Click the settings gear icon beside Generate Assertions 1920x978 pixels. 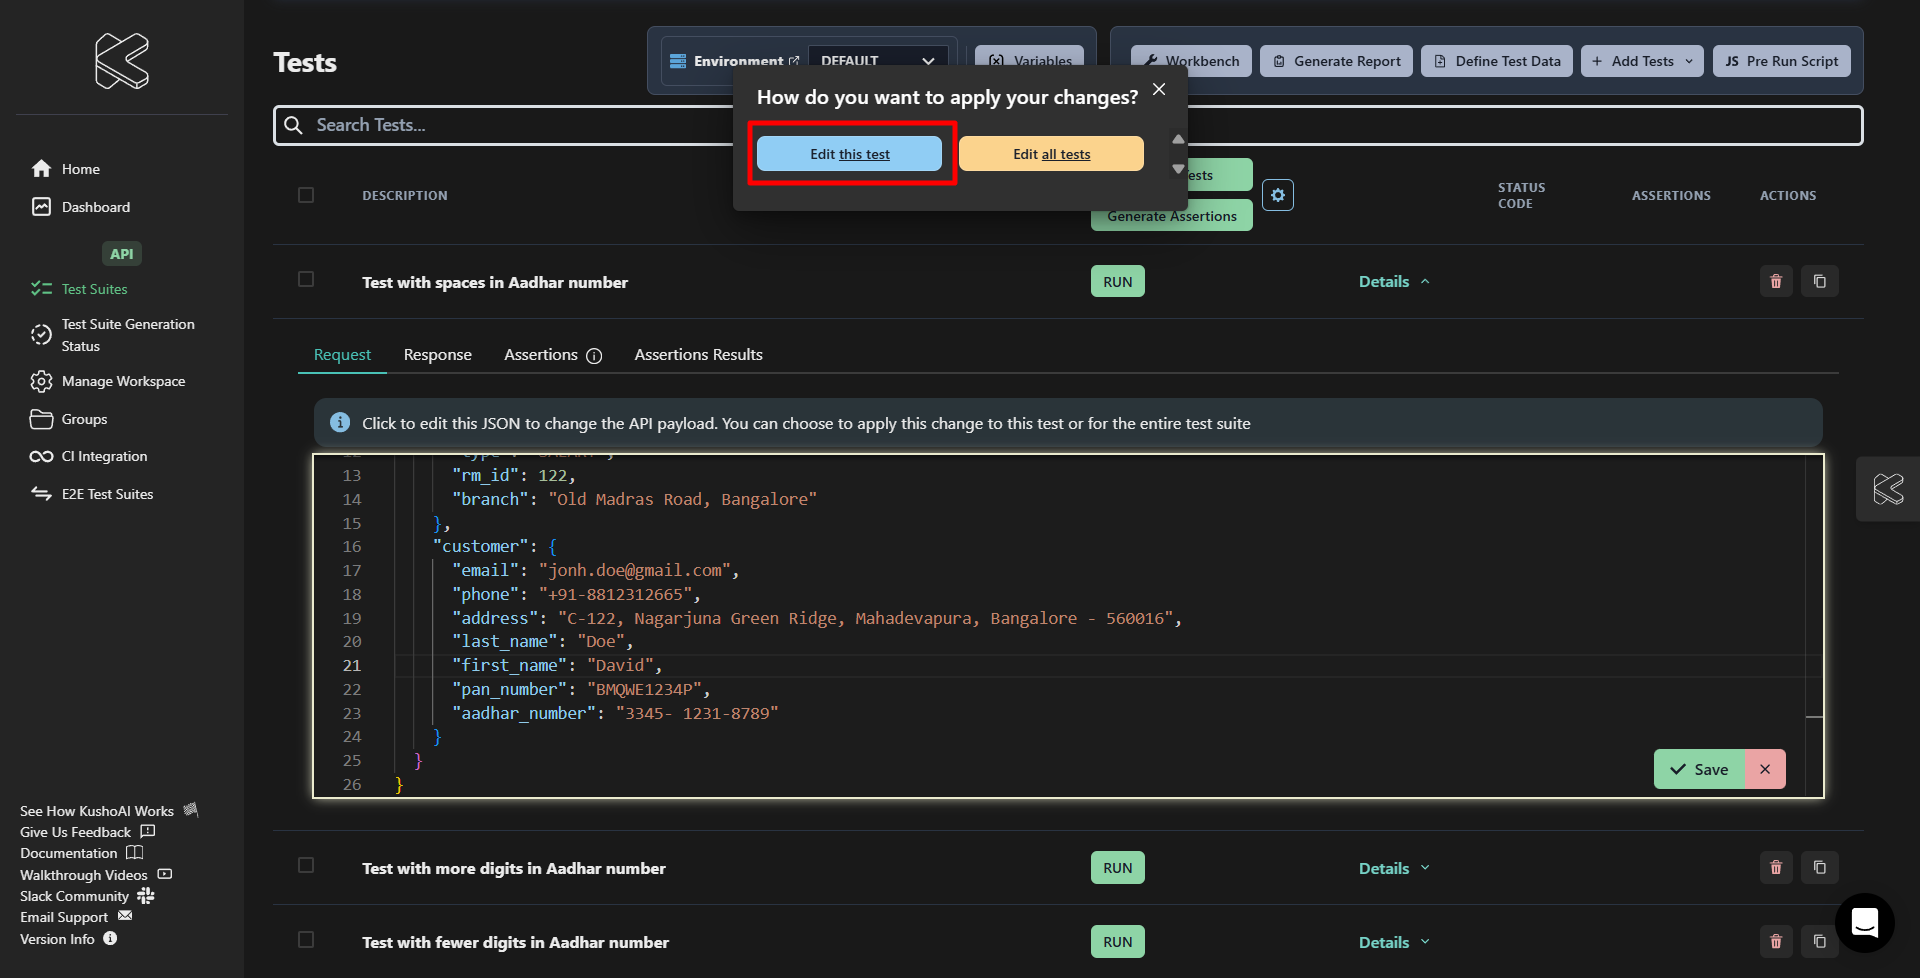(1277, 195)
